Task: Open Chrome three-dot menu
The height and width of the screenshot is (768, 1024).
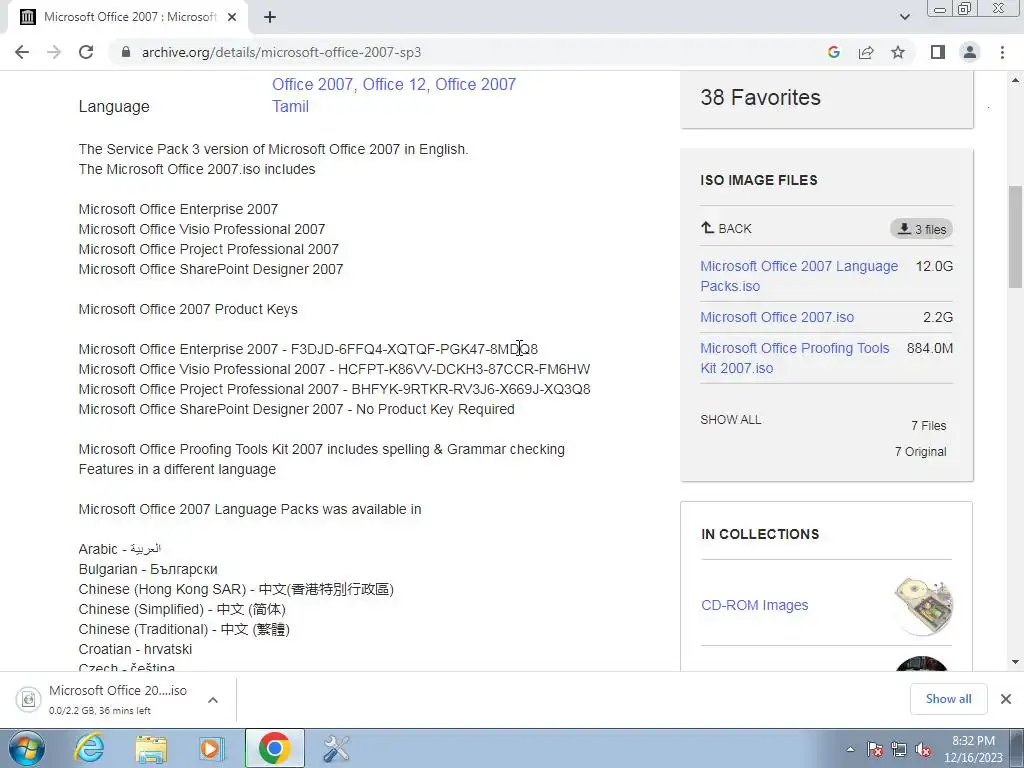Action: pos(1002,52)
